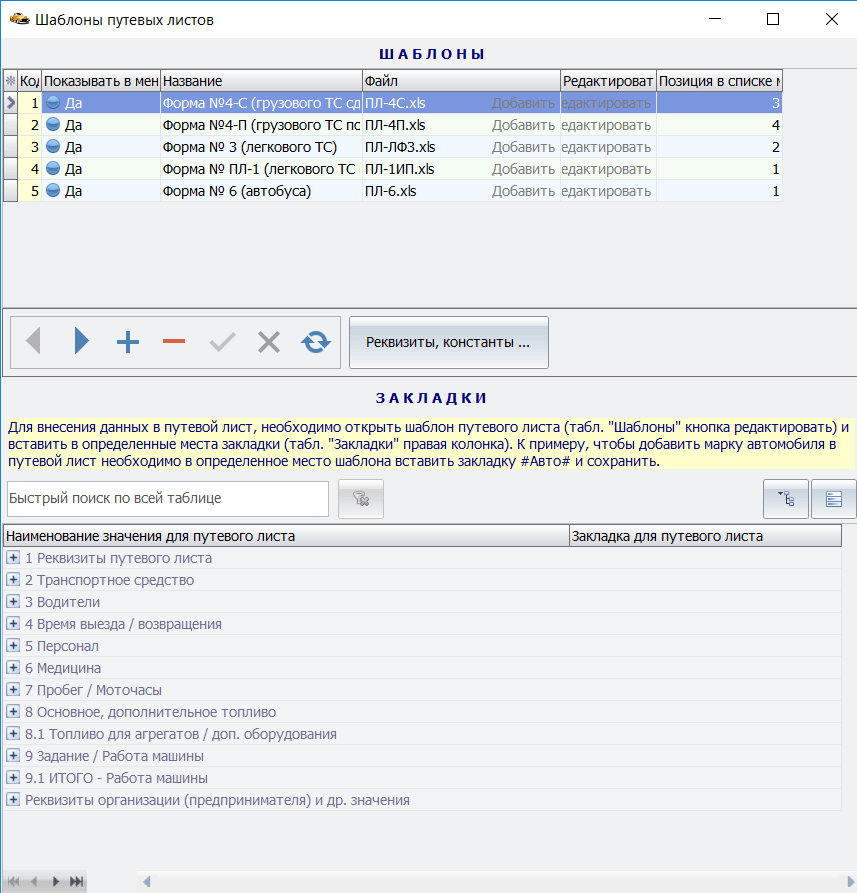Expand '9 Задание / Работа машины' group

pyautogui.click(x=13, y=756)
